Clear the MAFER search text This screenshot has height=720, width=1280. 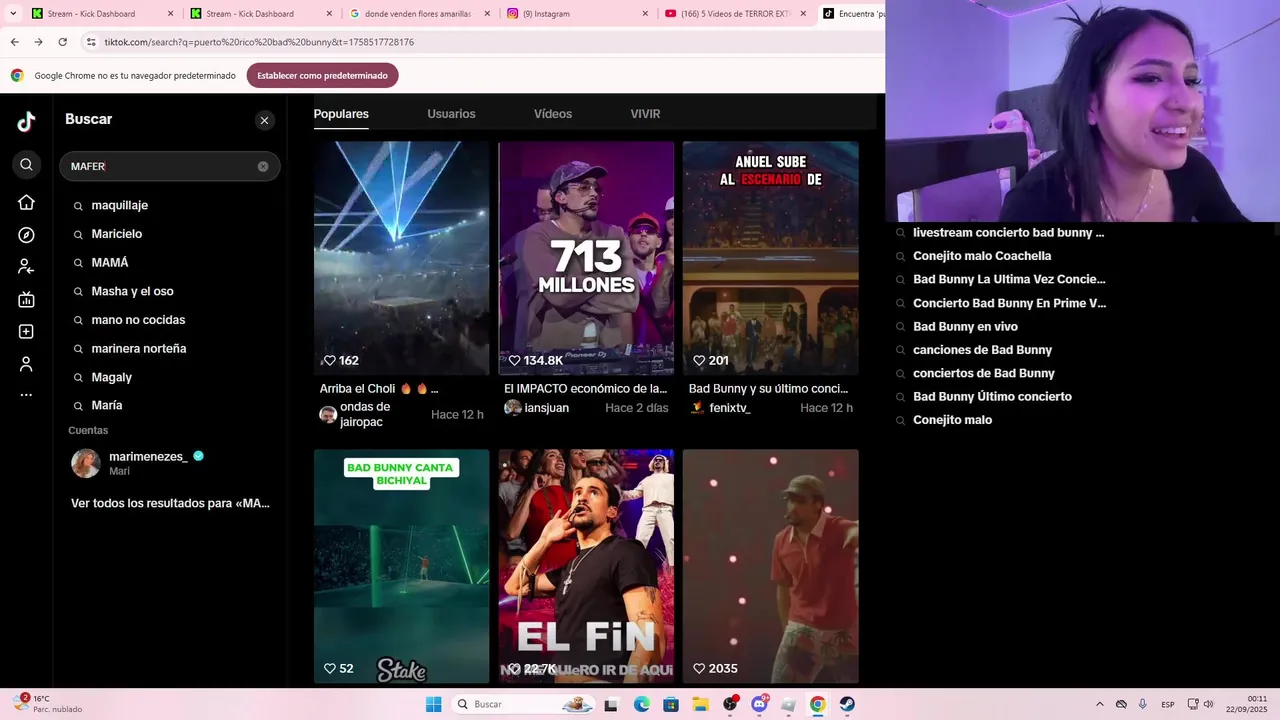(x=263, y=166)
